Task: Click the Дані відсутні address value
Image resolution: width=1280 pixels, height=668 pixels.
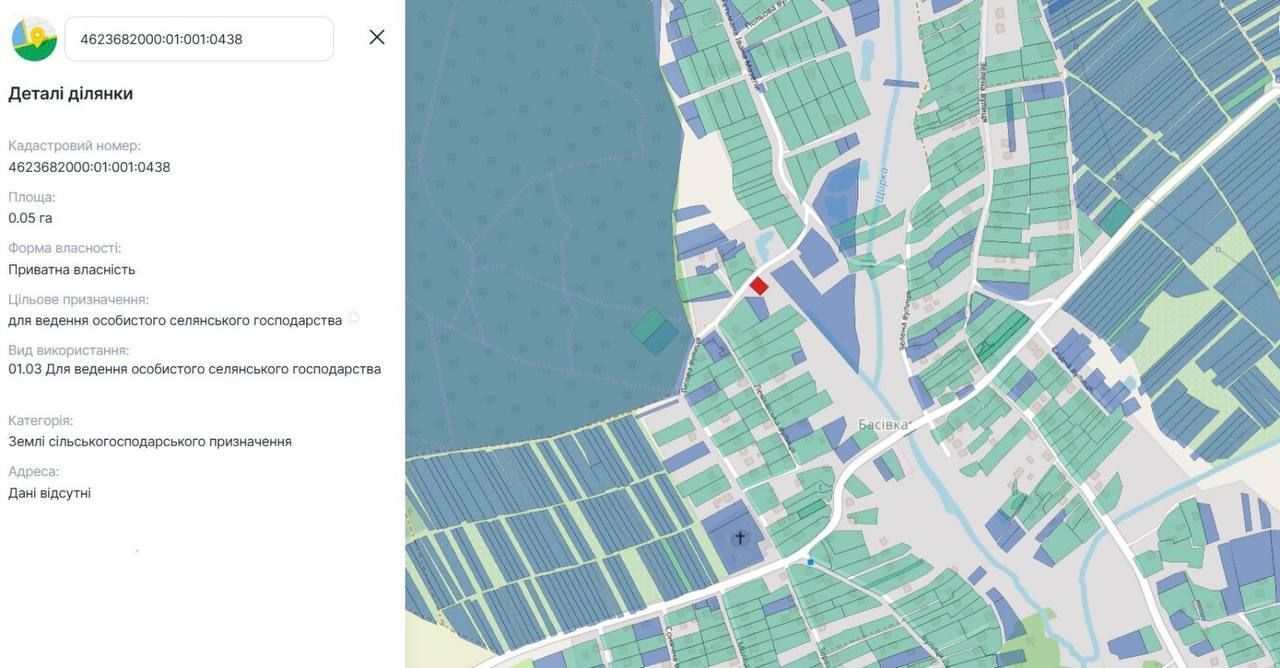Action: tap(50, 493)
